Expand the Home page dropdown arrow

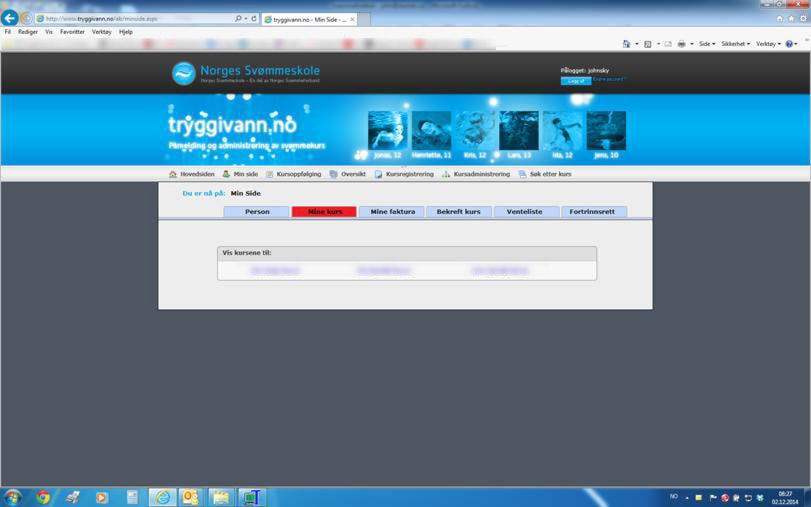(637, 44)
